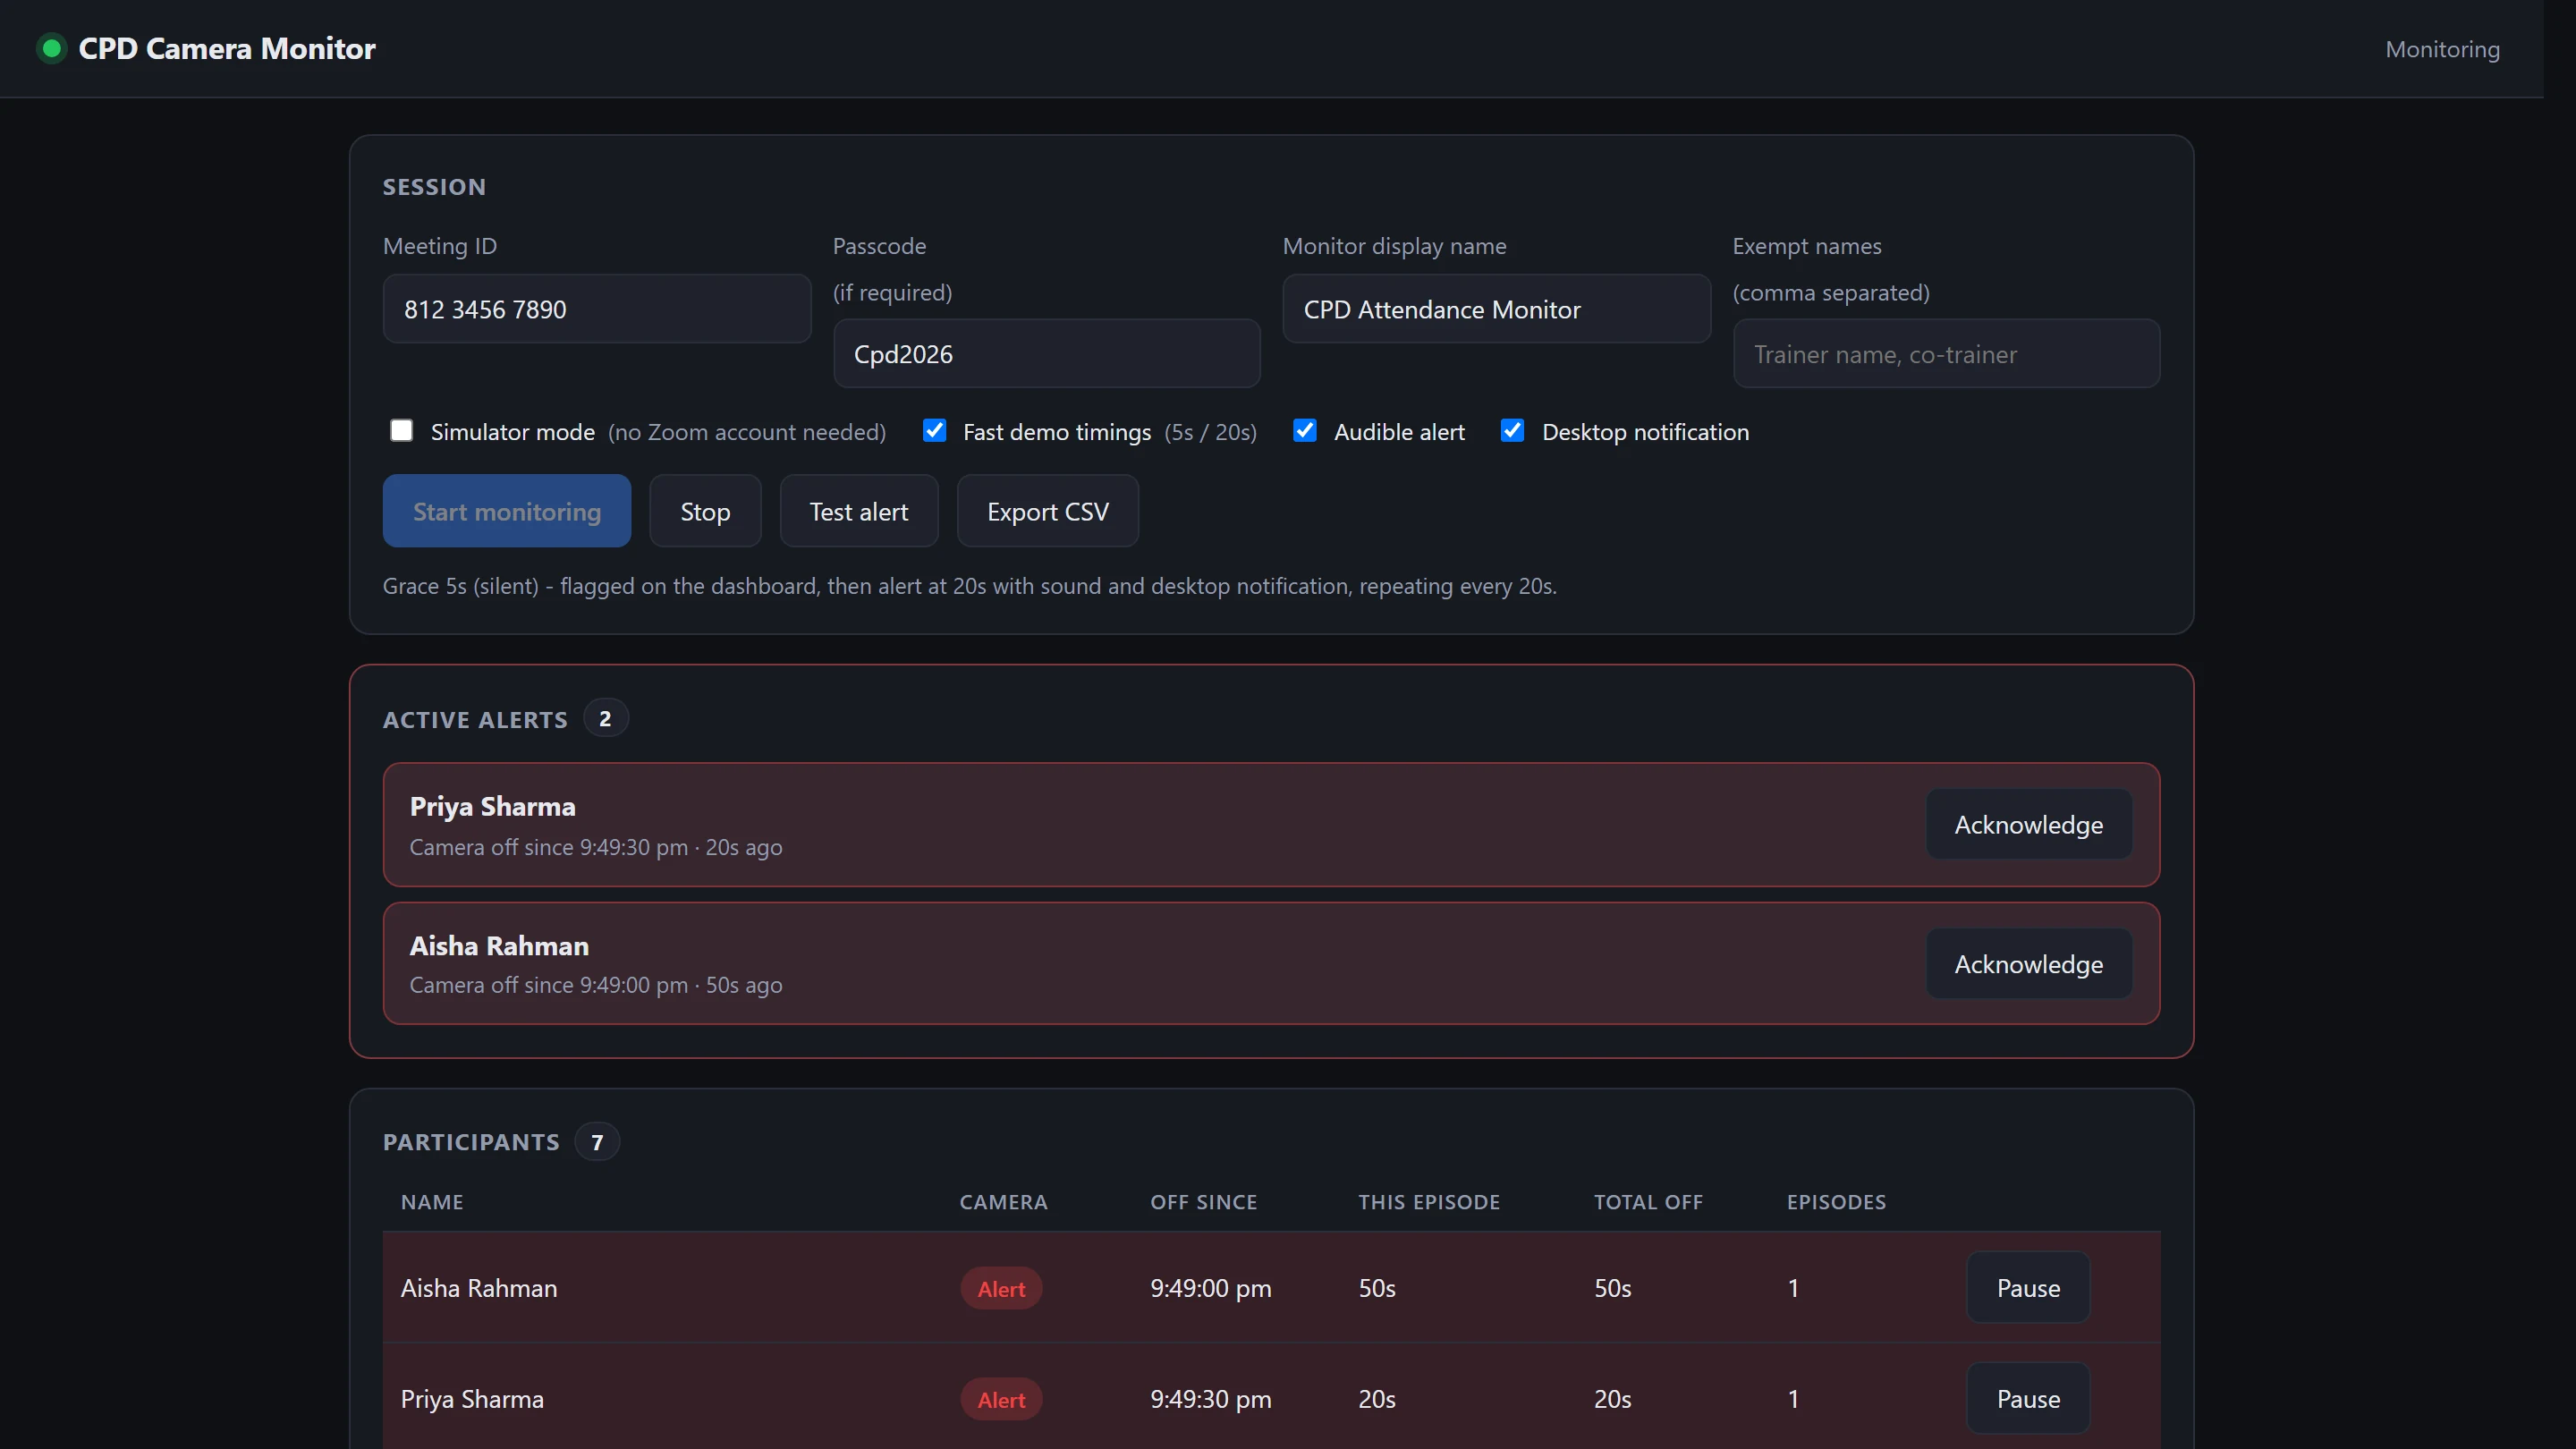This screenshot has height=1449, width=2576.
Task: Click the Participants count badge 7
Action: pos(597,1141)
